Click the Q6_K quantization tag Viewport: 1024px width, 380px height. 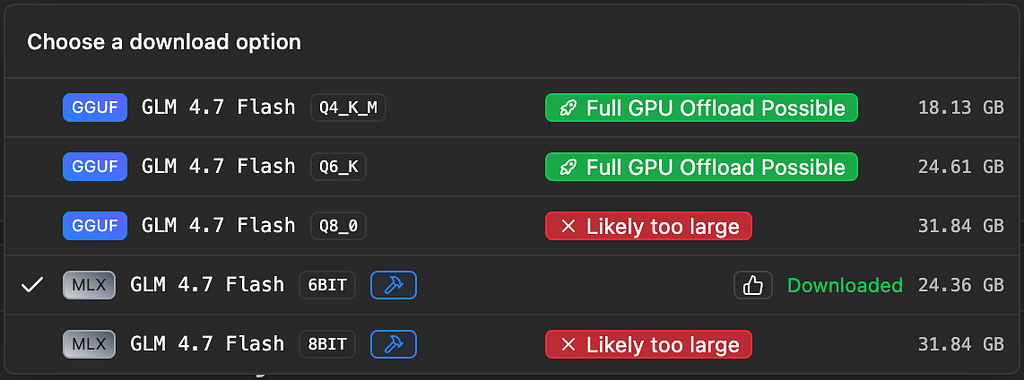338,167
